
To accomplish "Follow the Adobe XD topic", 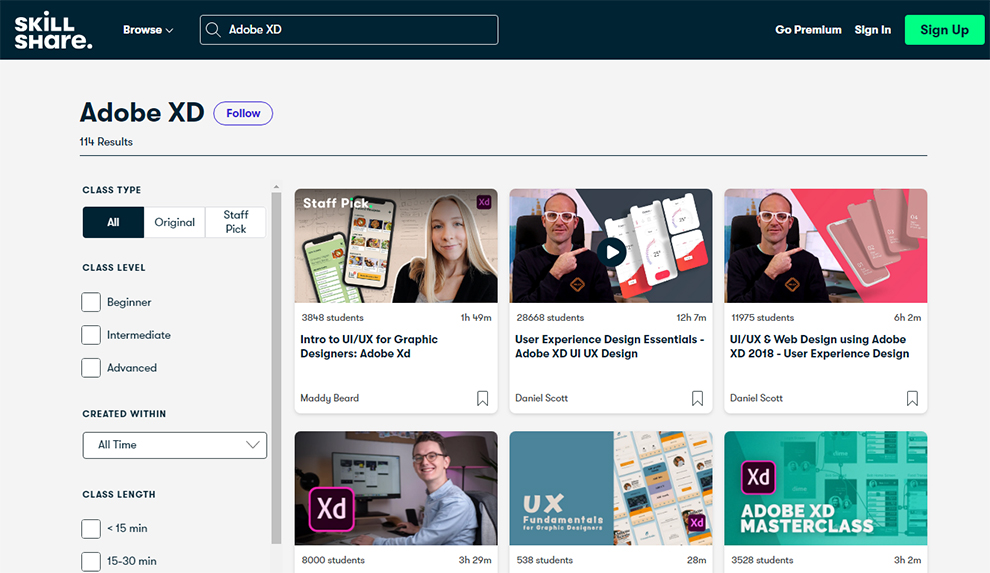I will click(x=243, y=114).
